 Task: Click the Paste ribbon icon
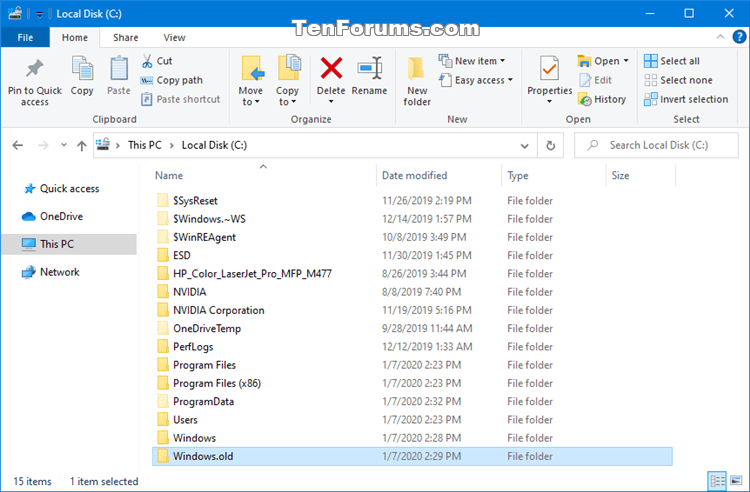click(119, 68)
